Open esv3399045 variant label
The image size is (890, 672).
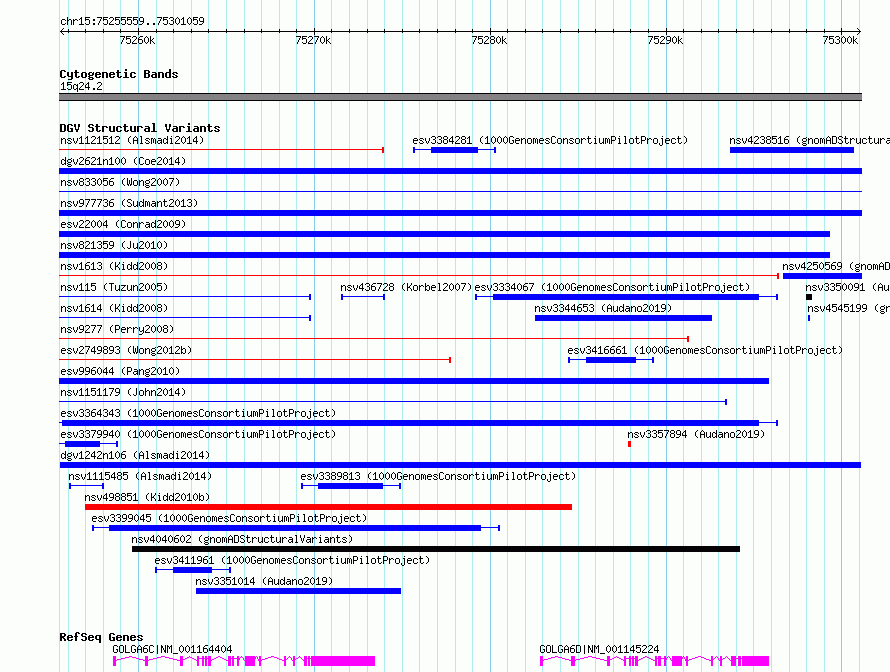coord(229,518)
